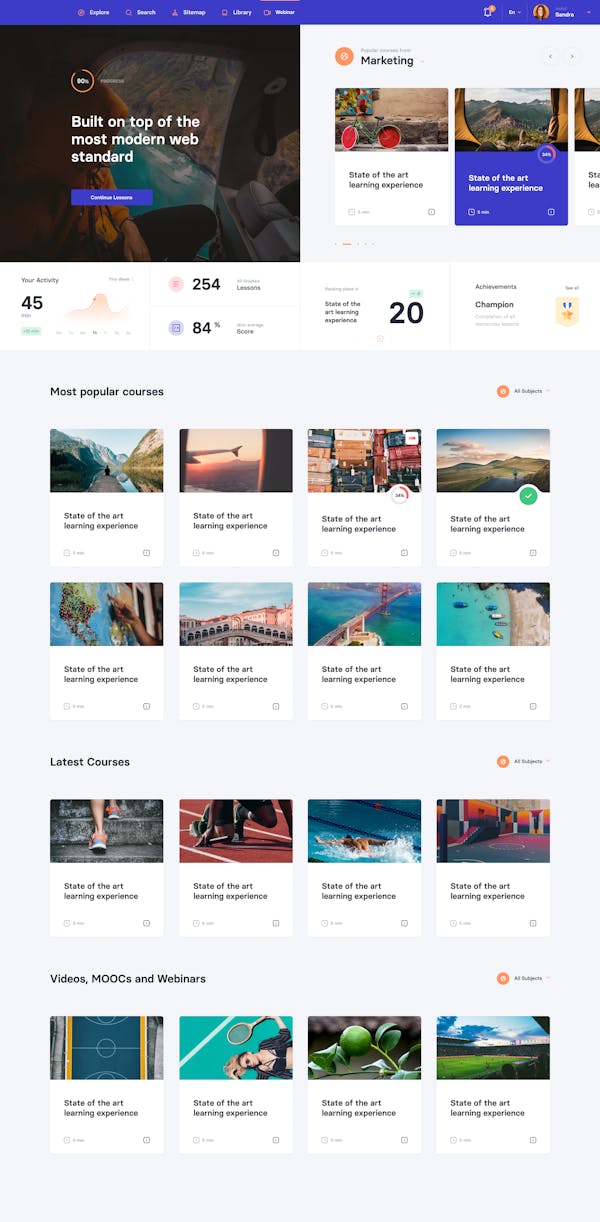Go to previous Marketing courses slide
This screenshot has width=600, height=1222.
[x=550, y=56]
